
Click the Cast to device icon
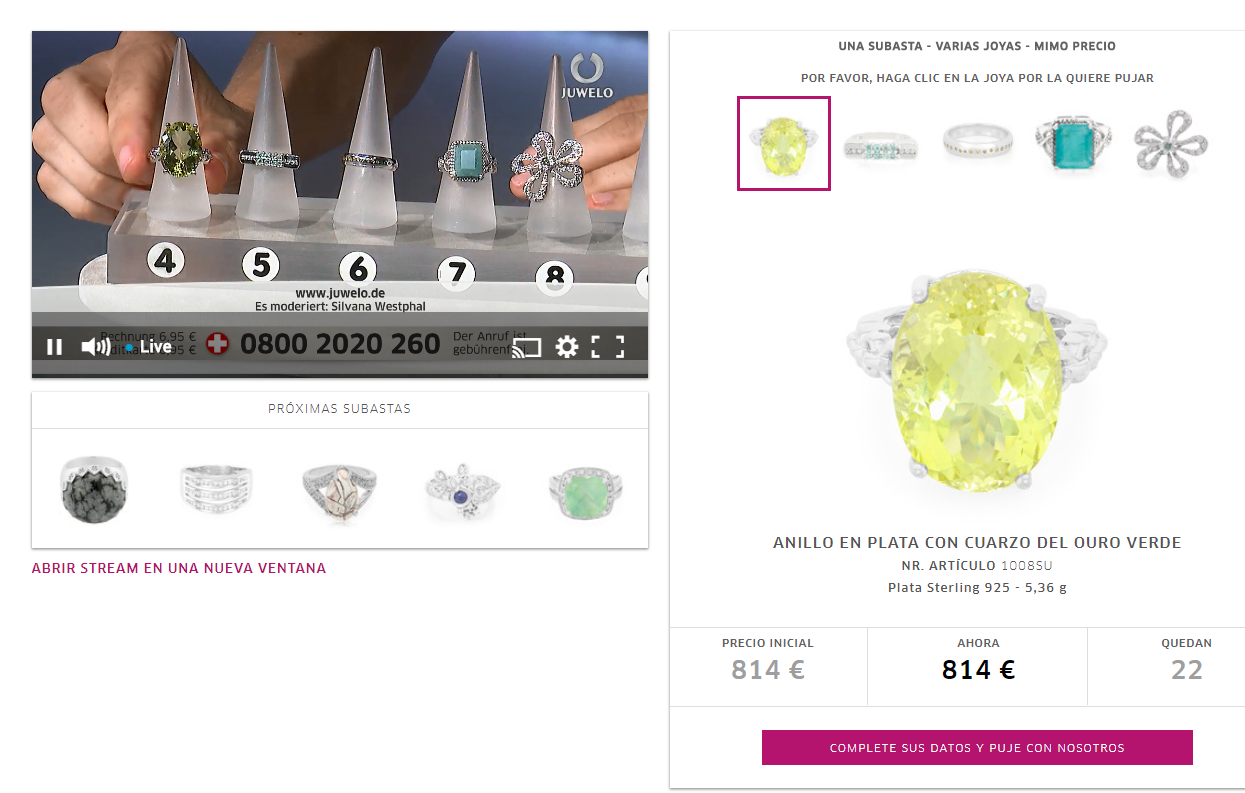click(x=526, y=347)
